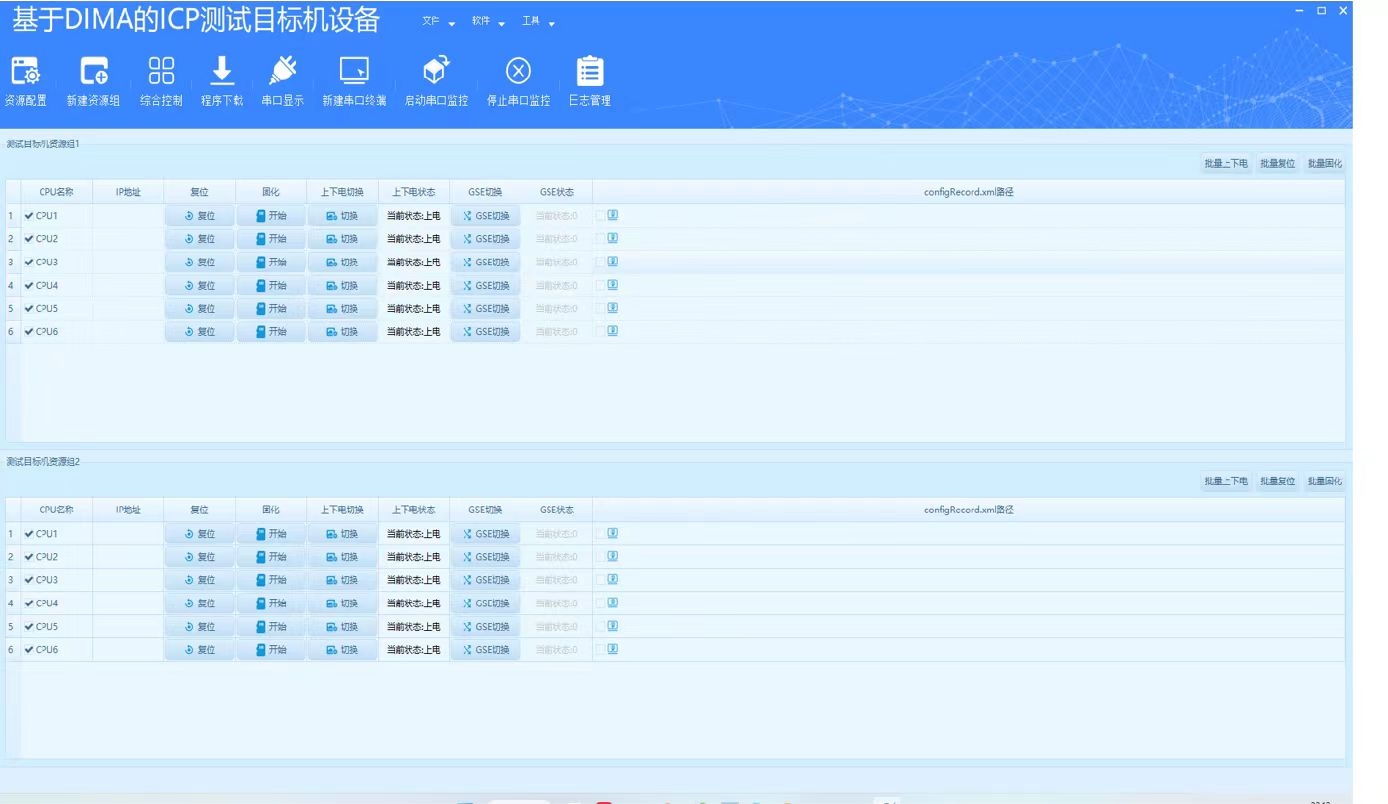1388x804 pixels.
Task: Click the GSE状态 header in 资源组1
Action: [556, 192]
